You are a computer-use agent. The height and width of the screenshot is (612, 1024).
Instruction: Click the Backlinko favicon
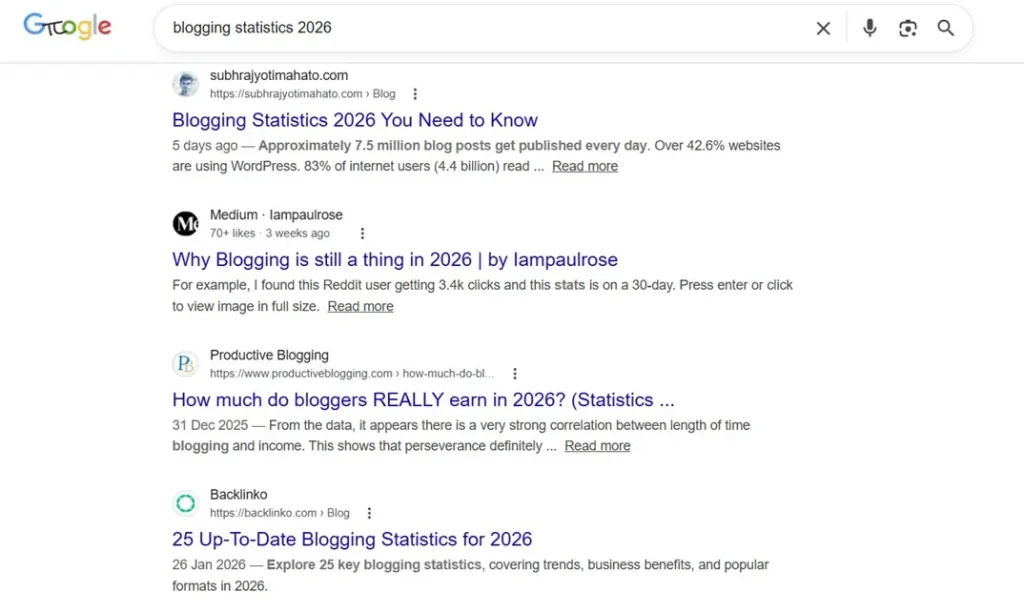(185, 503)
